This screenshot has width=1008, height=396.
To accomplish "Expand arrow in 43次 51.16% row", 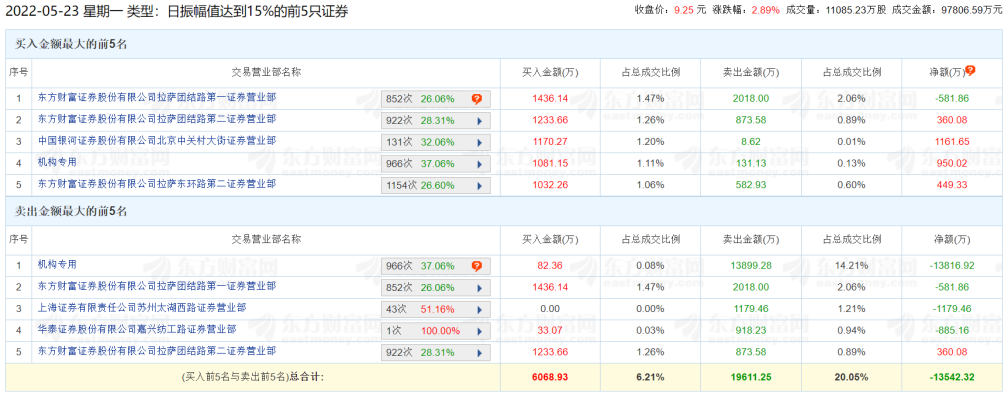I will [x=479, y=310].
